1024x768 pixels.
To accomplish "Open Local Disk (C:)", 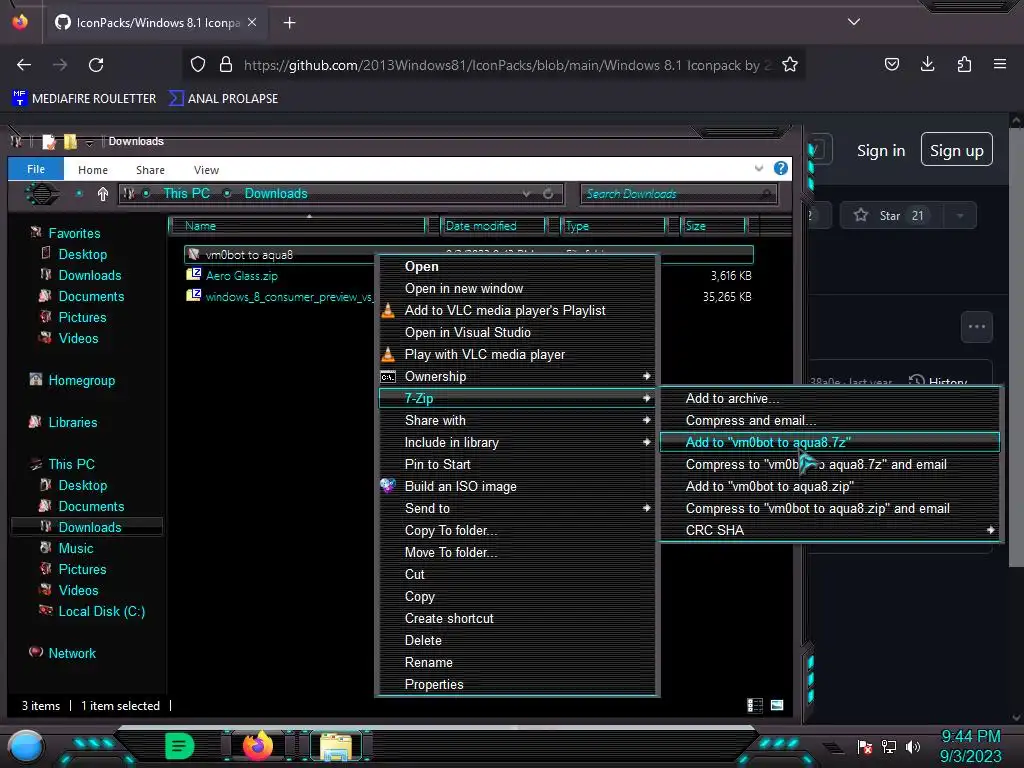I will point(101,611).
